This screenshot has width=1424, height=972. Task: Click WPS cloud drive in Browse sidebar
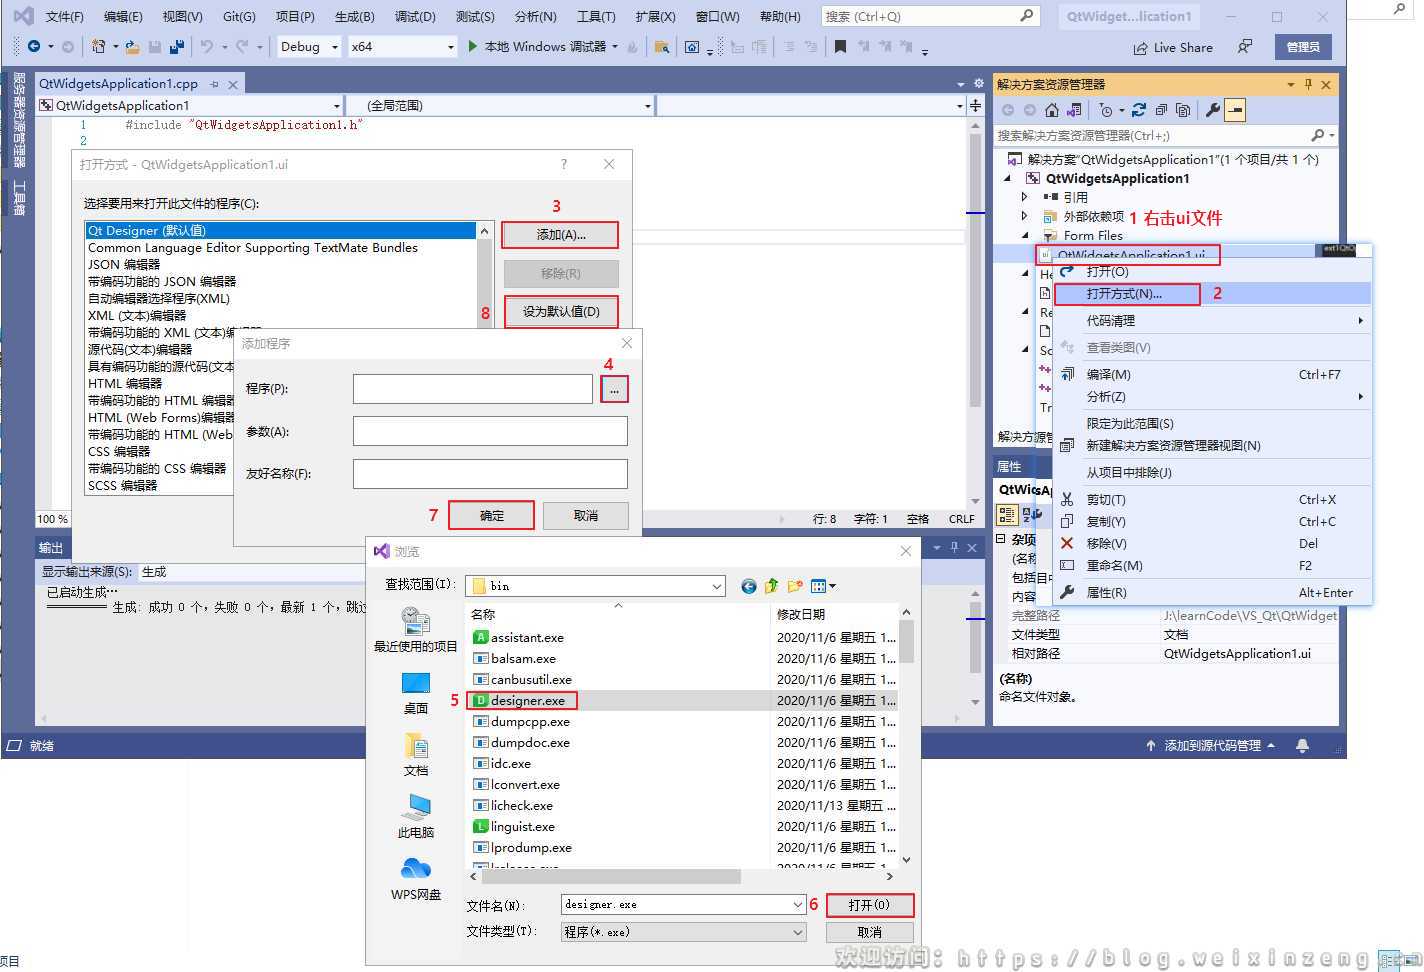[416, 879]
